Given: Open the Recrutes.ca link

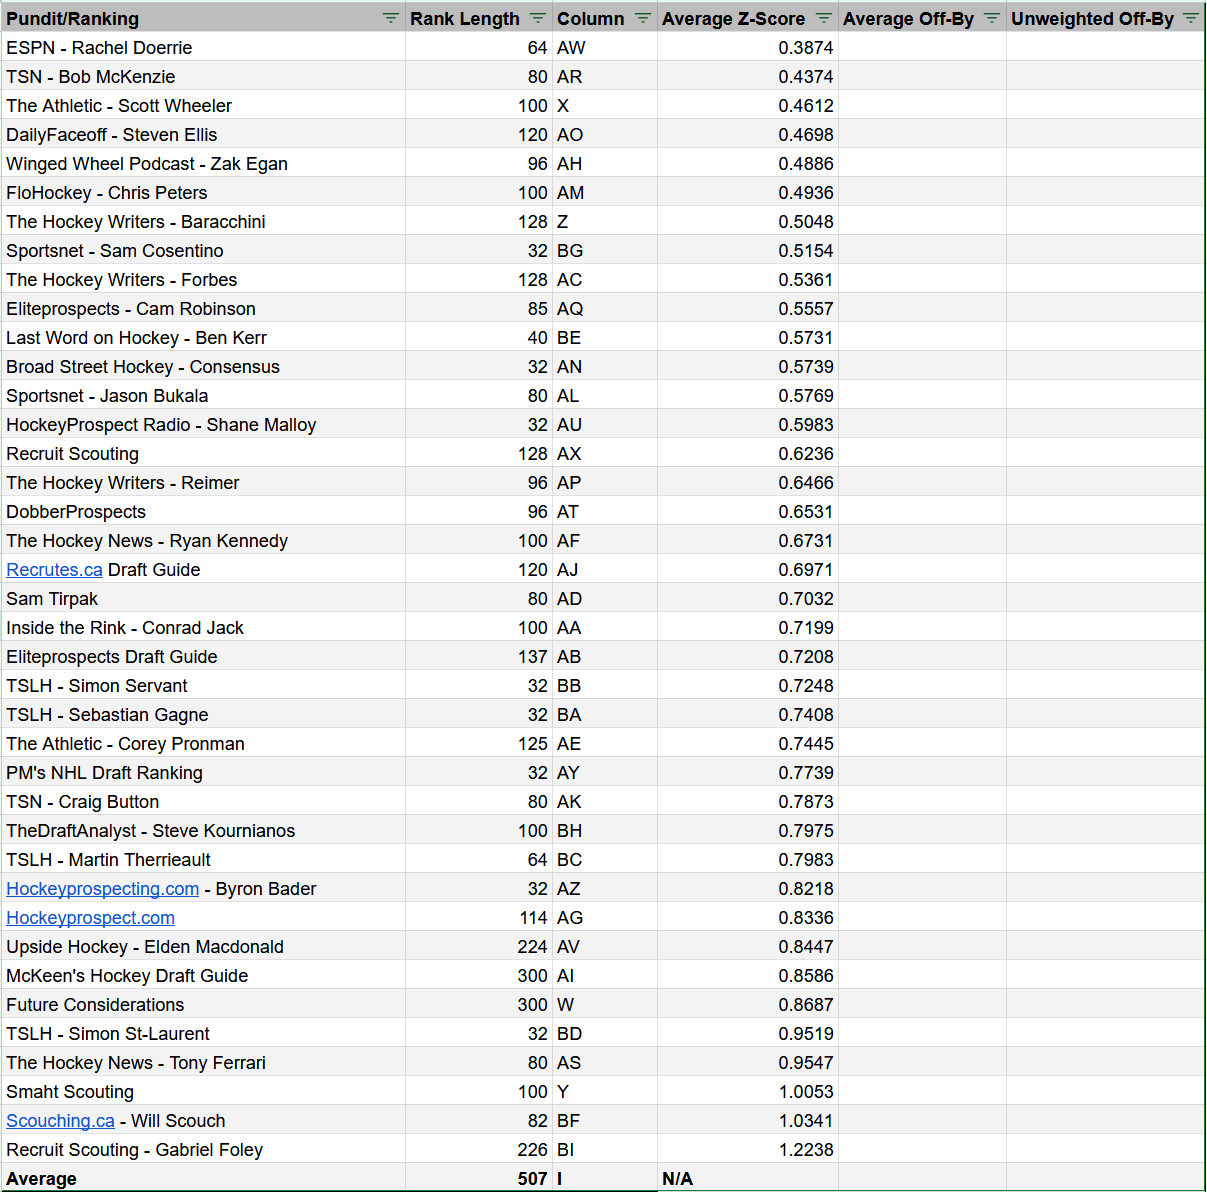Looking at the screenshot, I should 54,570.
